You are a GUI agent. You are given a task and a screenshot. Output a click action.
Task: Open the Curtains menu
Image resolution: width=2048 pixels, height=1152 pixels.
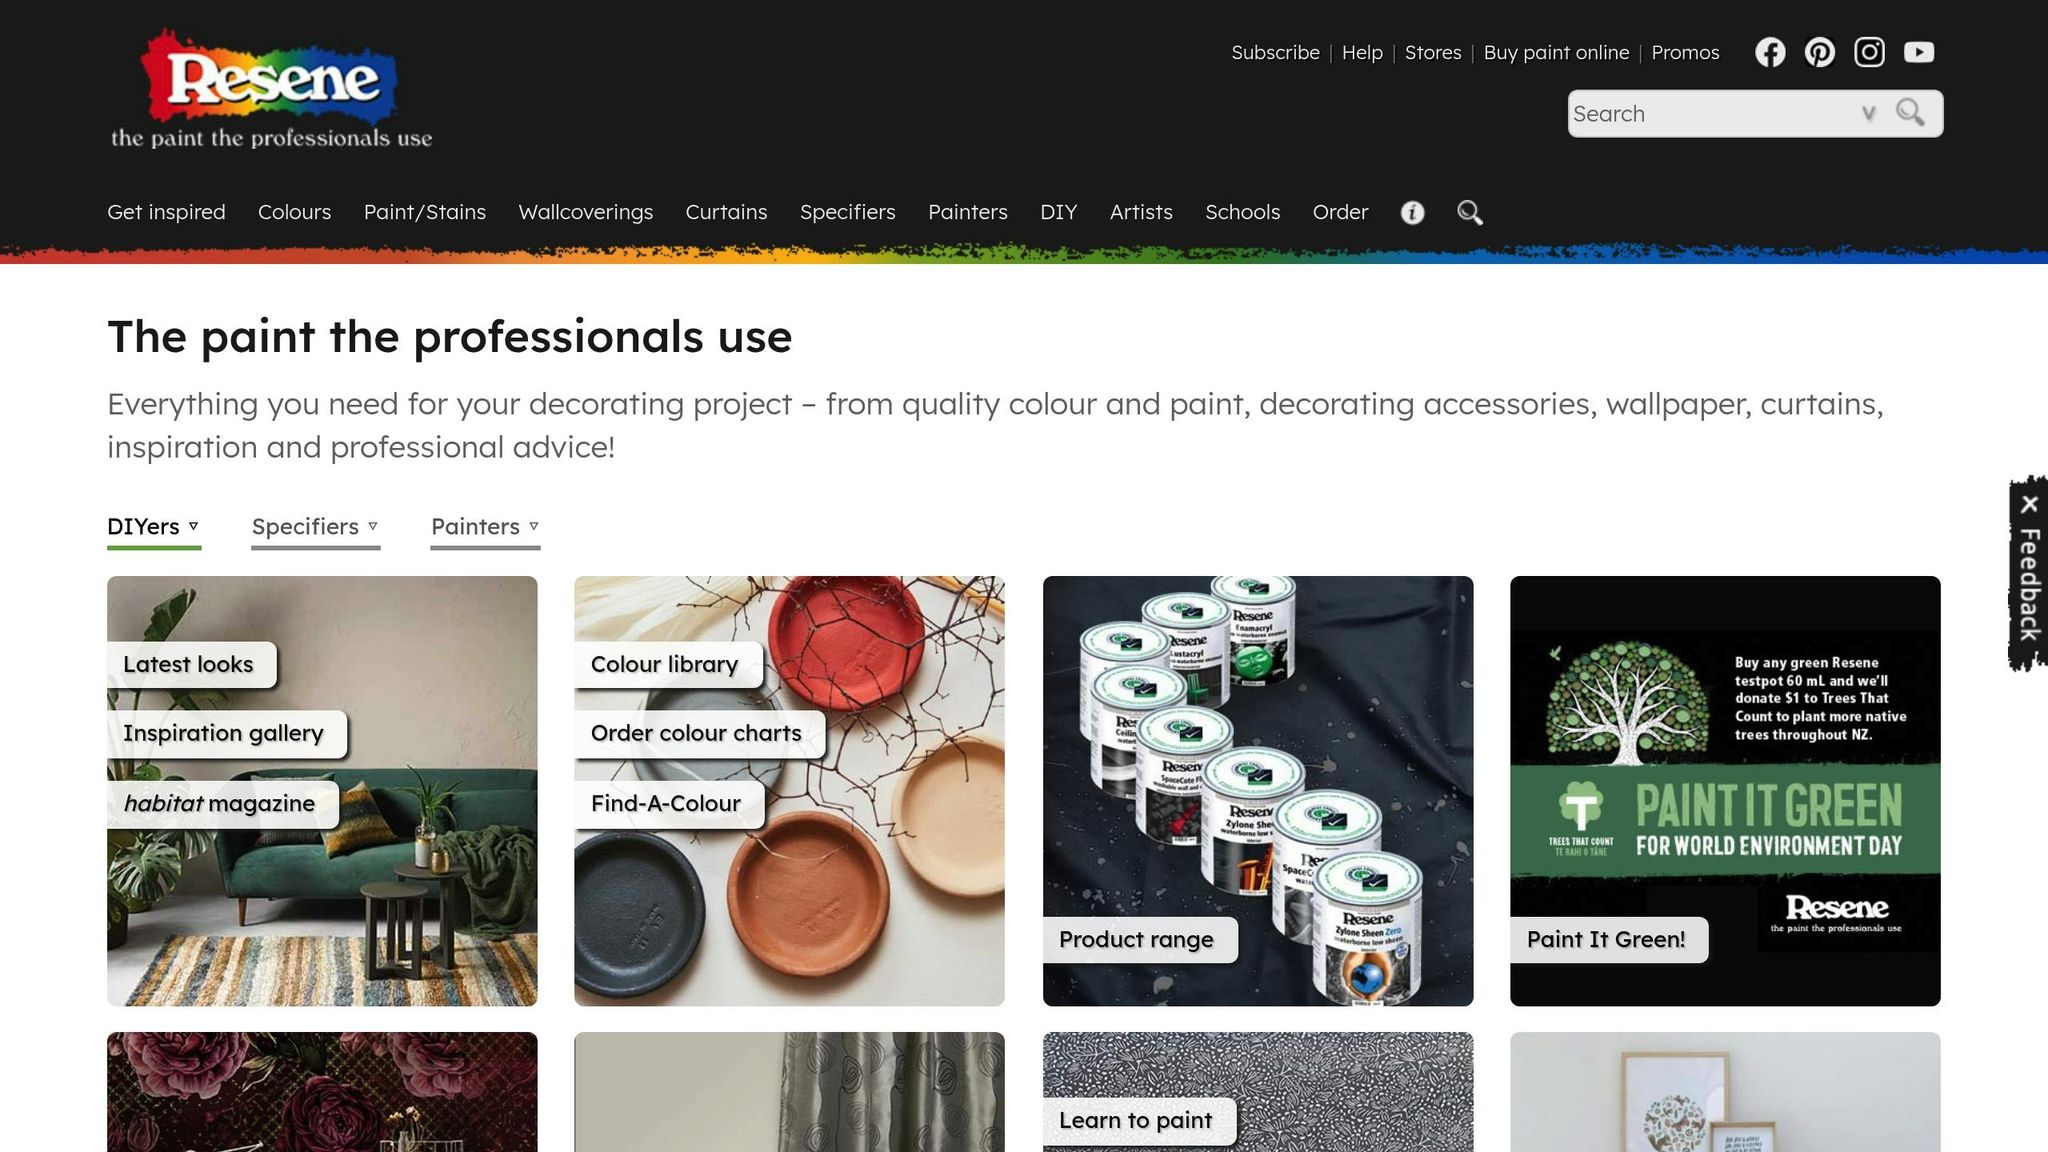pyautogui.click(x=726, y=212)
